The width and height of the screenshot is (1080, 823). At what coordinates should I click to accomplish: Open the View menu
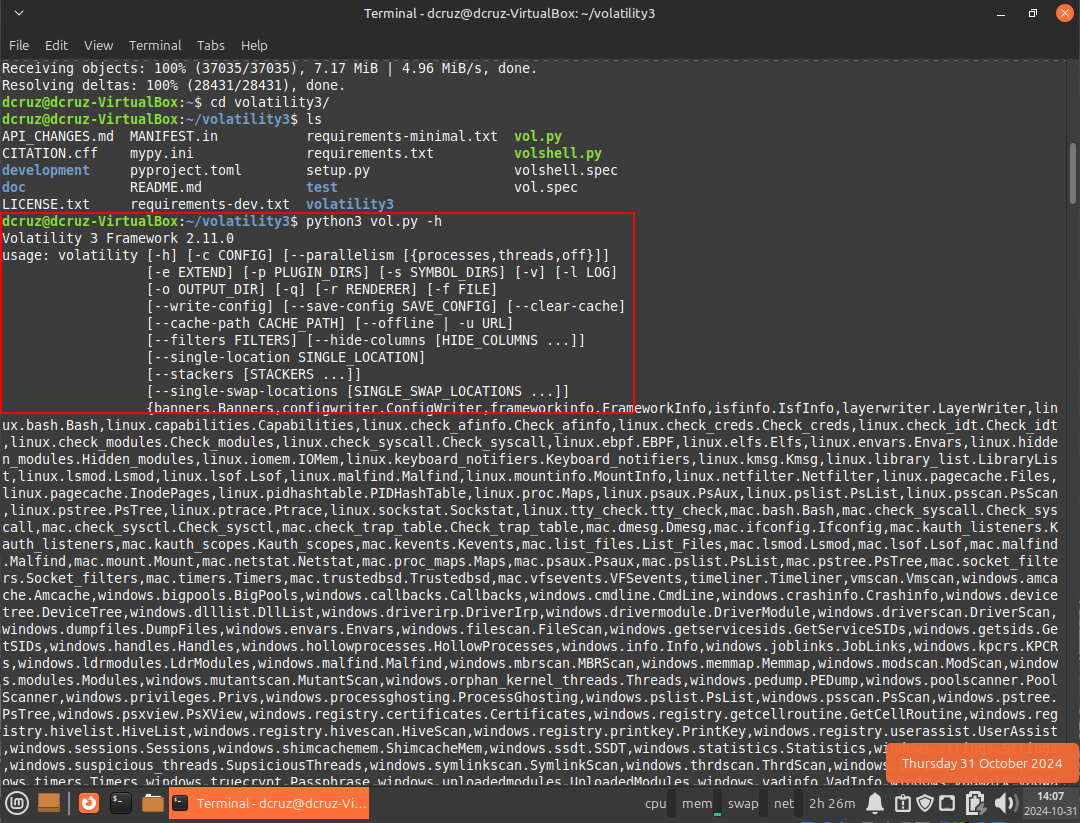pyautogui.click(x=98, y=45)
